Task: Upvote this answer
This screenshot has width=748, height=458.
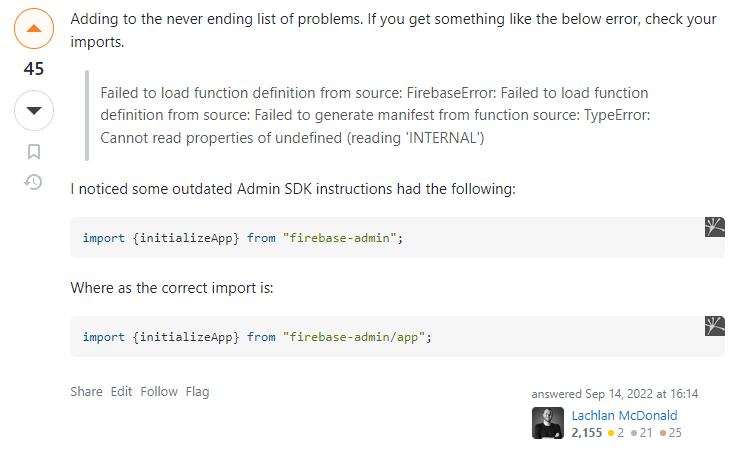Action: click(x=34, y=29)
